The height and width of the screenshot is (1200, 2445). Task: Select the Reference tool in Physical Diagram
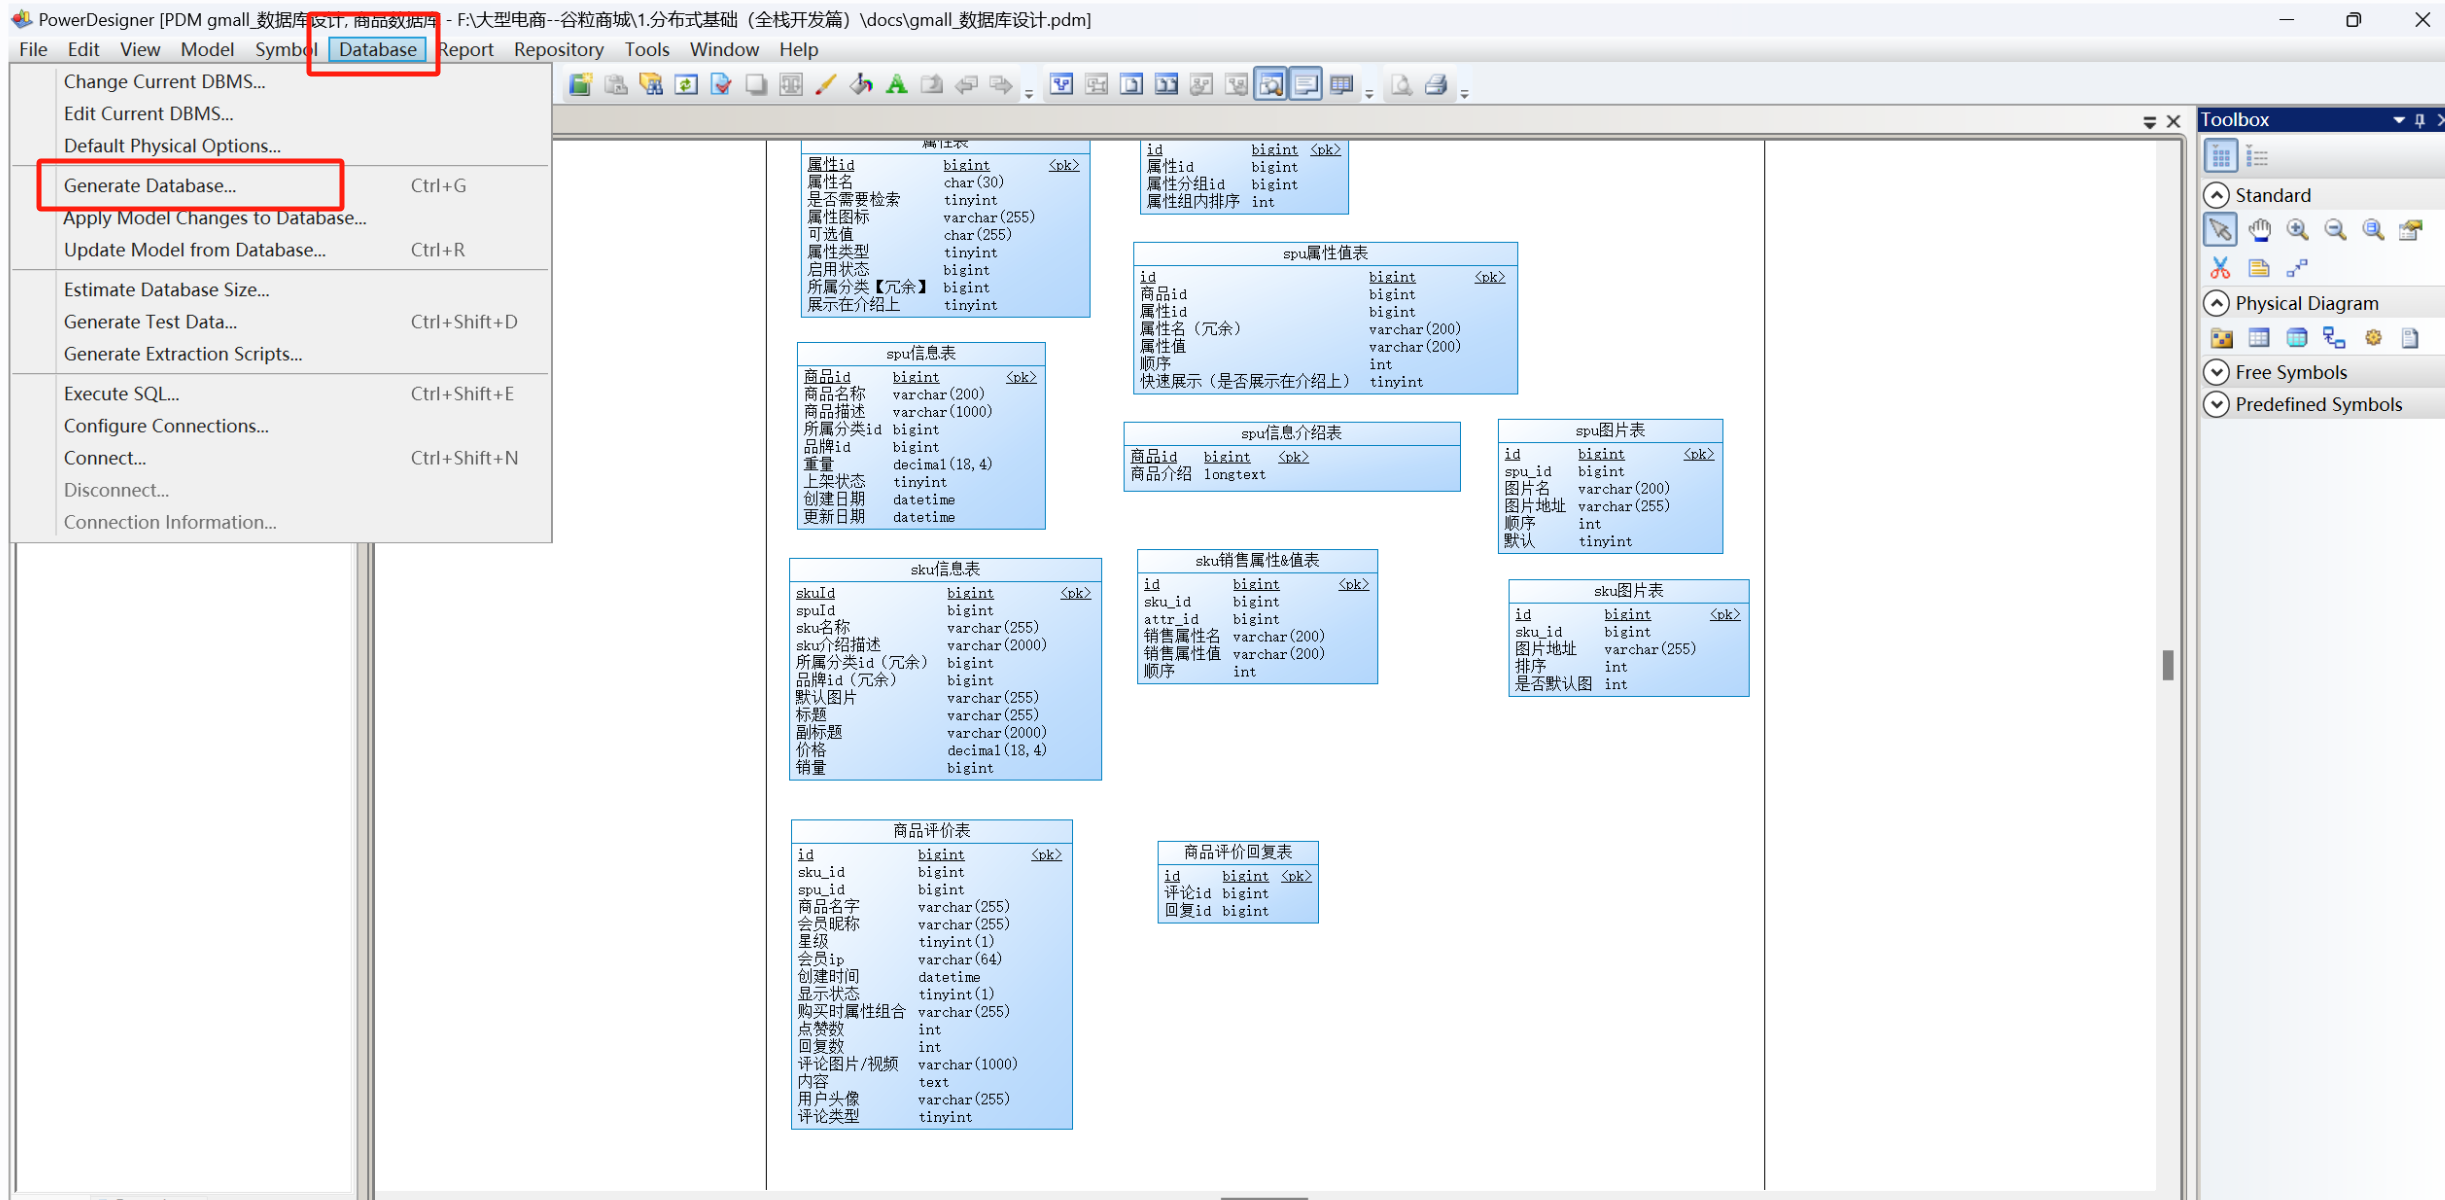(x=2335, y=338)
